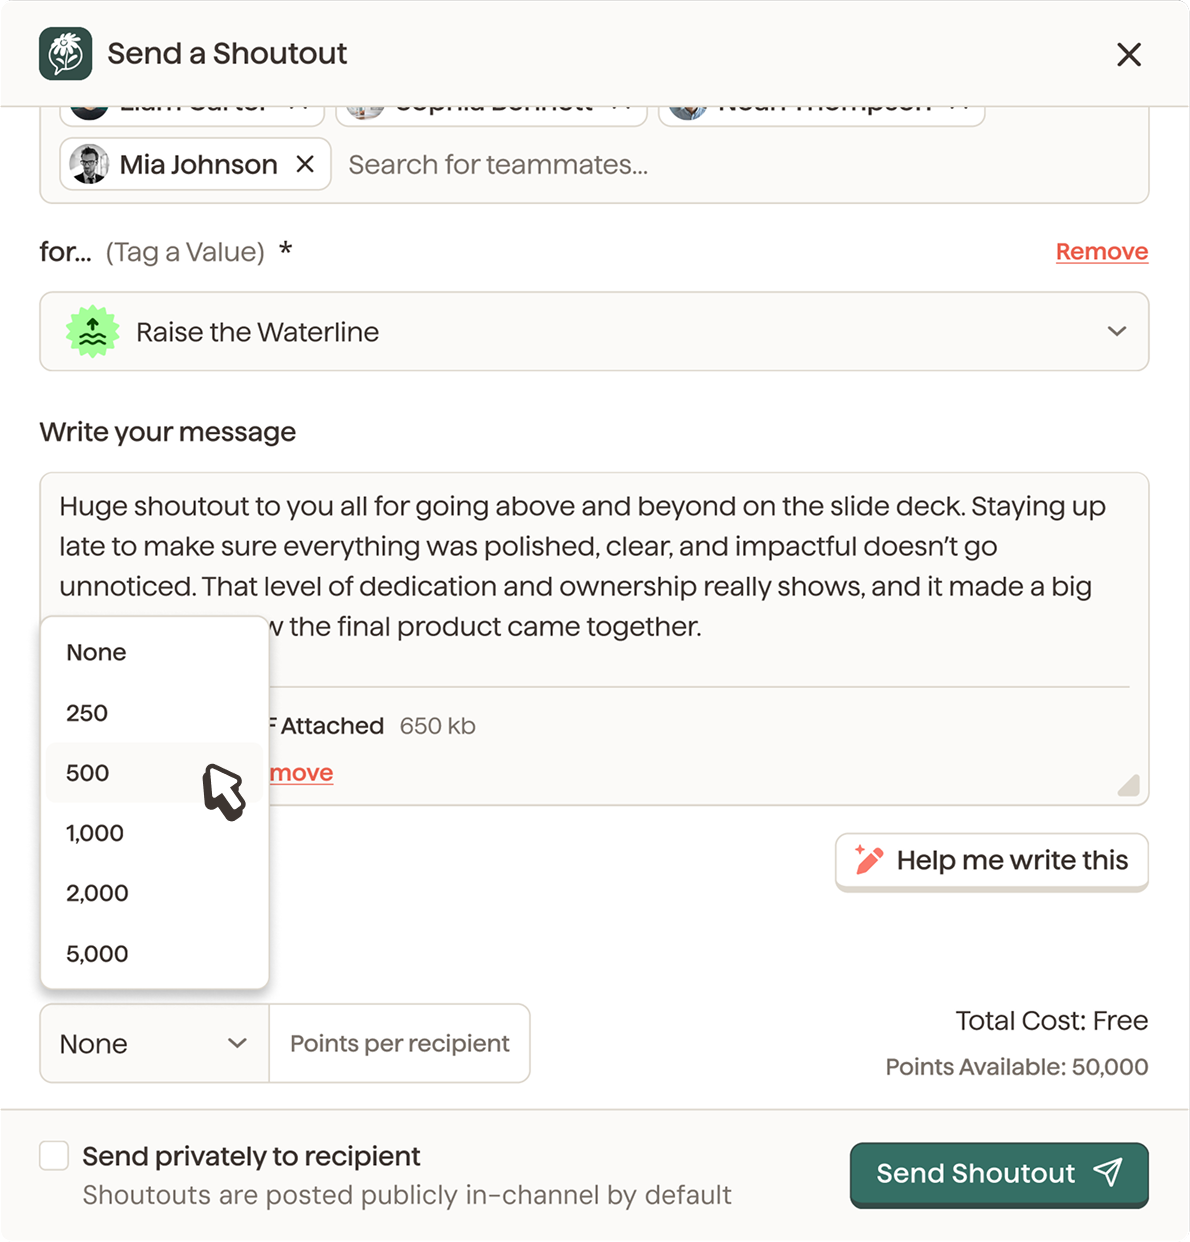Viewport: 1190px width, 1242px height.
Task: Grab the message box resize handle
Action: coord(1128,785)
